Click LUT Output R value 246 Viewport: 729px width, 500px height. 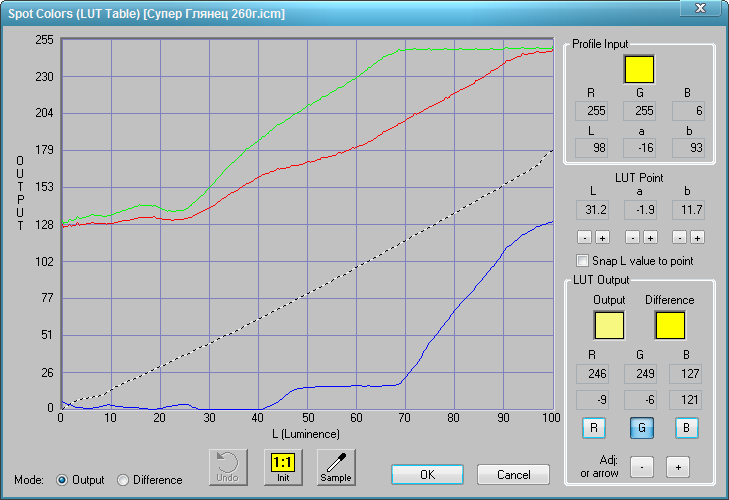[x=592, y=373]
